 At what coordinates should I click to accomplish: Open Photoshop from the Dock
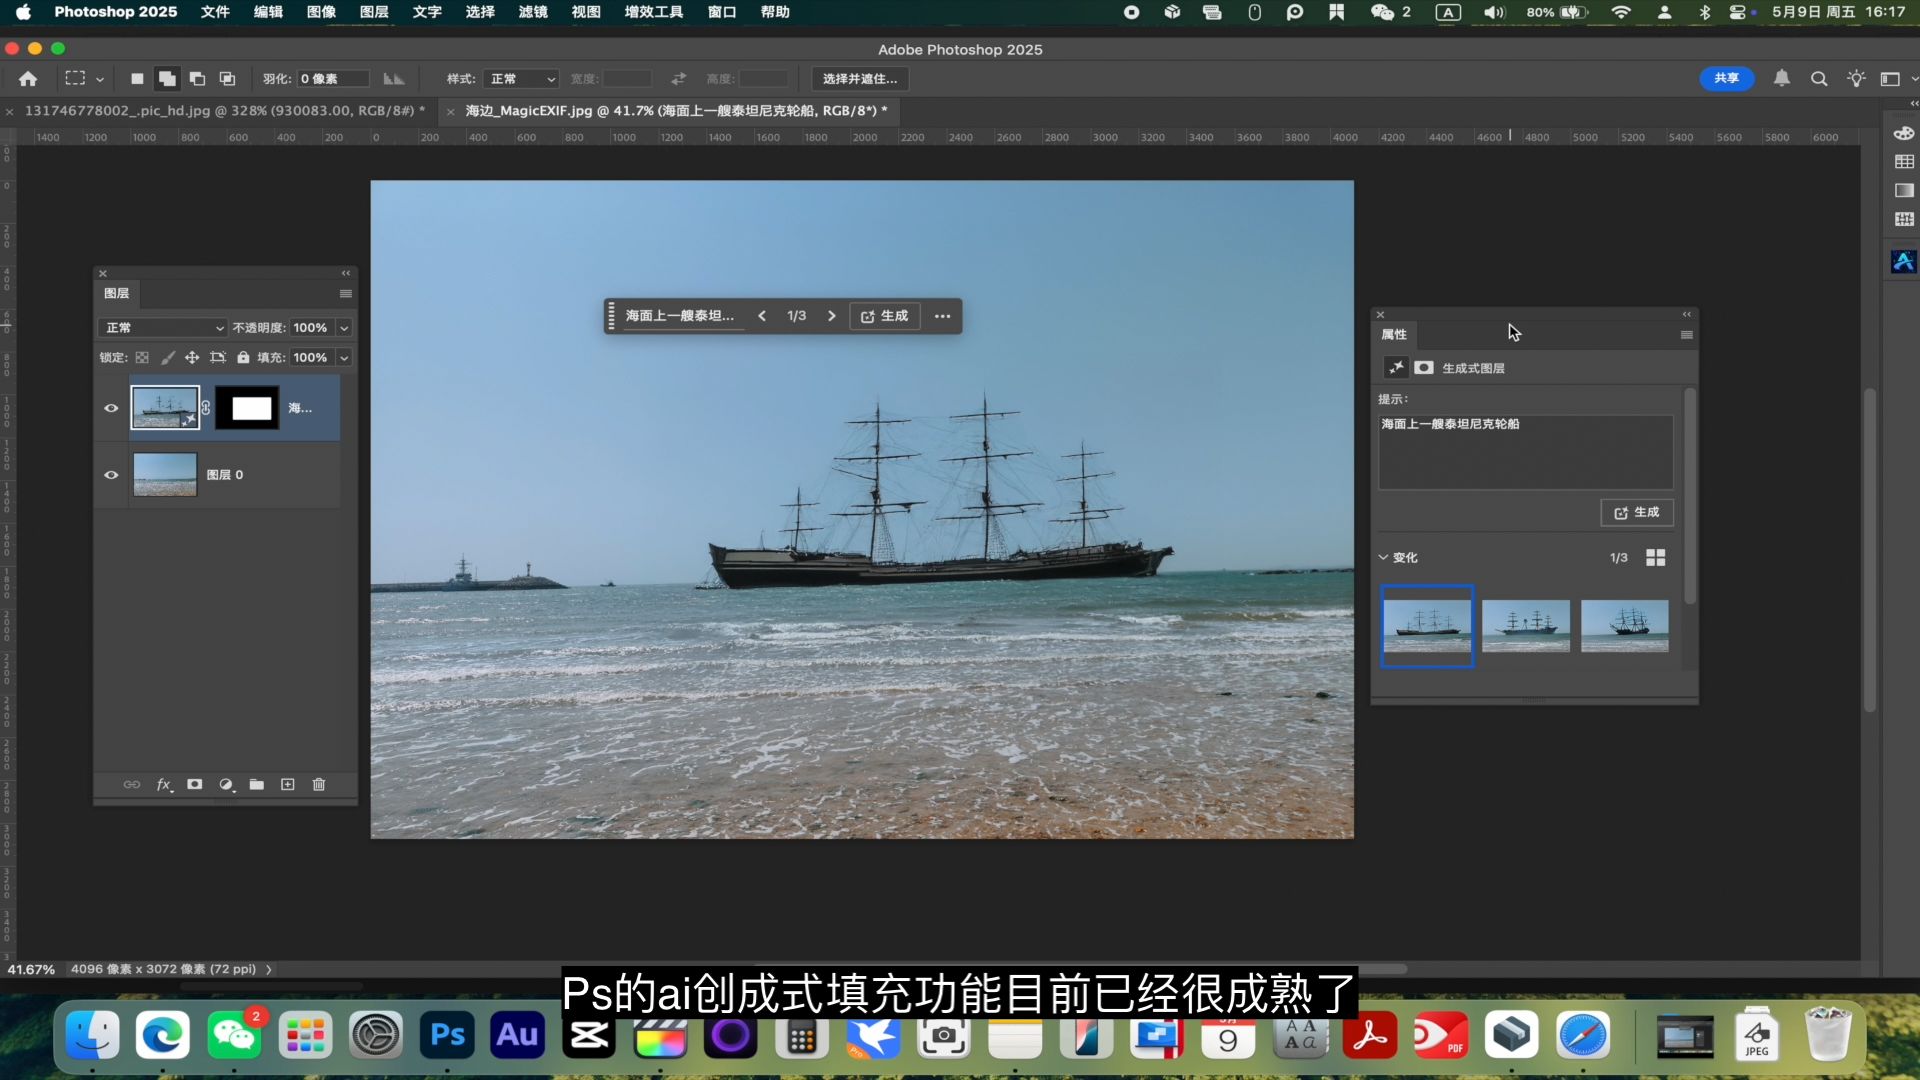pos(447,1036)
